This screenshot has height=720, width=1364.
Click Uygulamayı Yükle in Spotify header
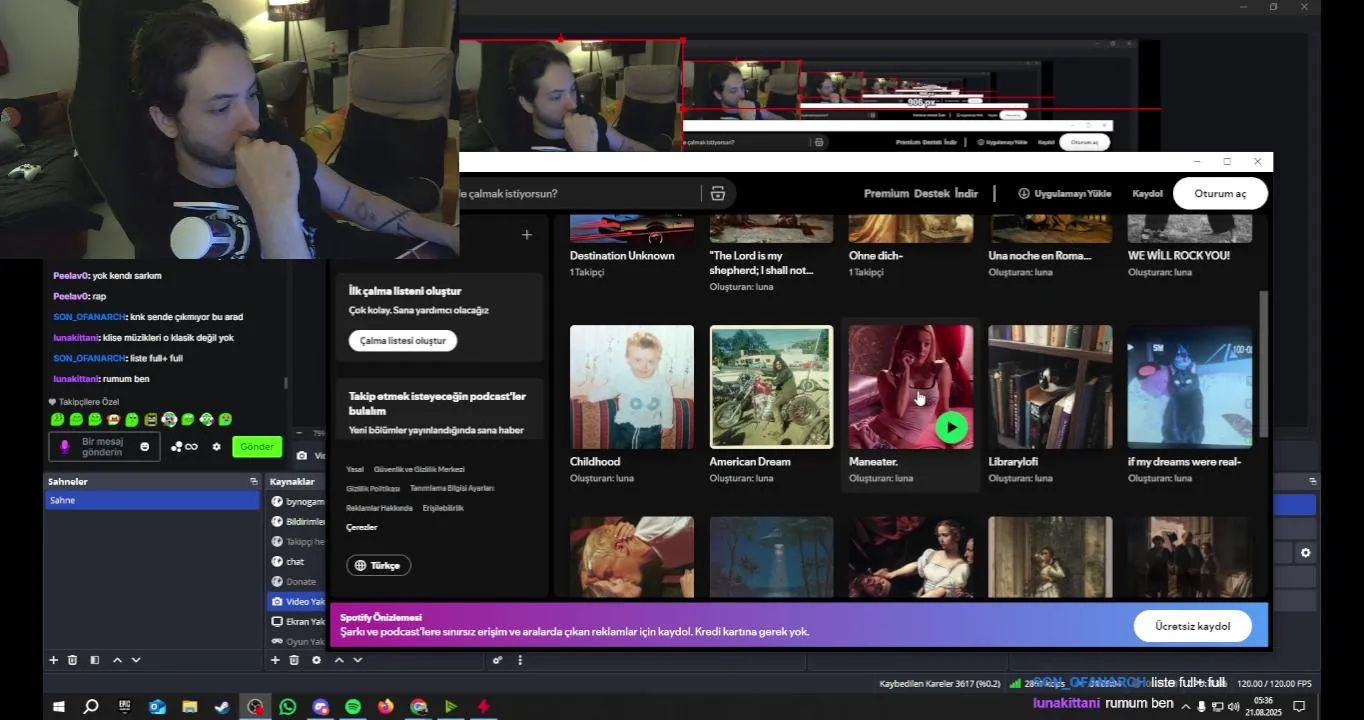[1064, 193]
